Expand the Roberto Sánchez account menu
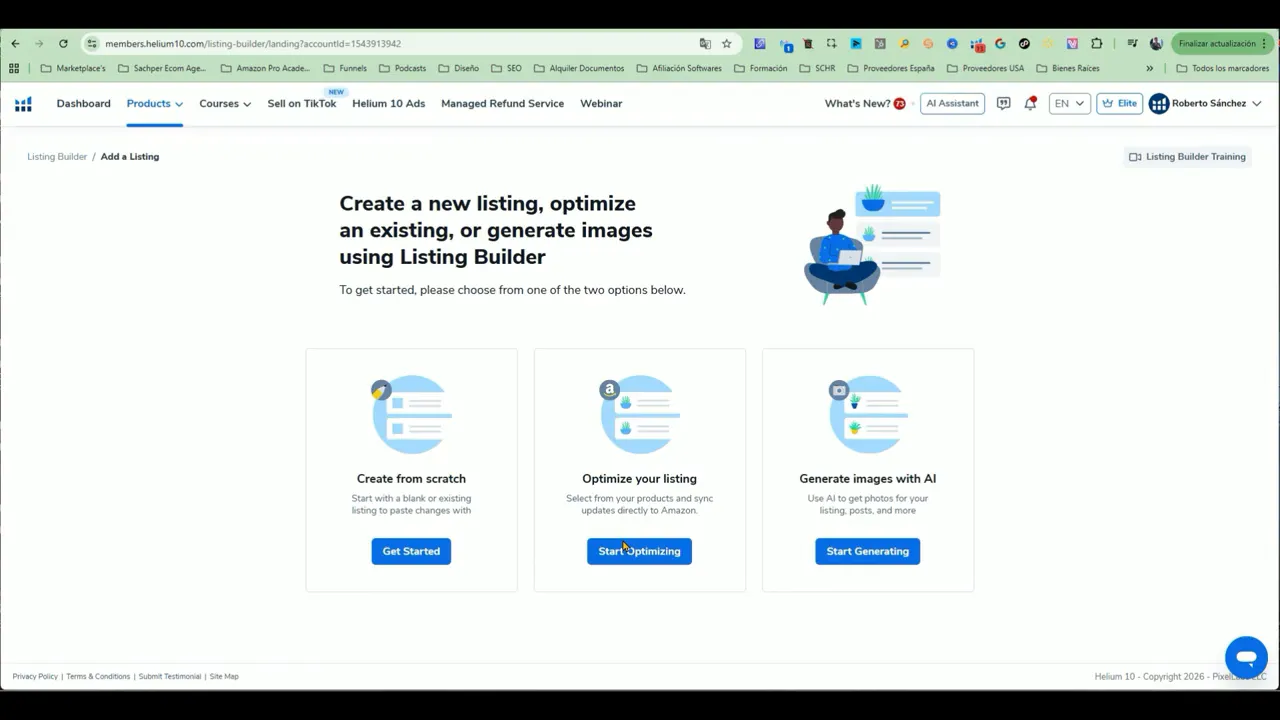 click(x=1205, y=104)
